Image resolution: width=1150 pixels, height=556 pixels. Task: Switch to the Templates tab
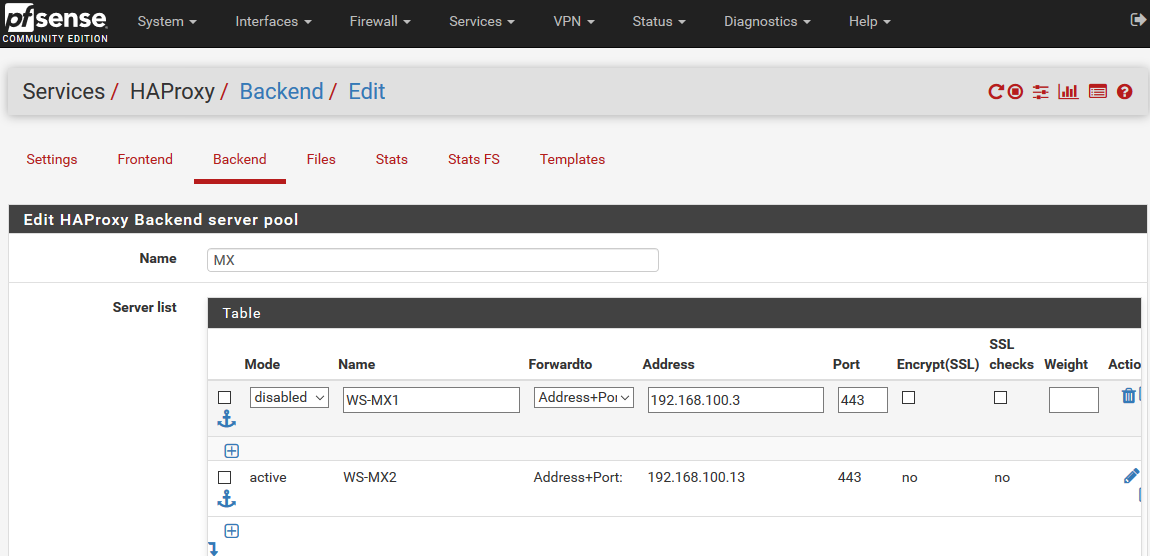(x=573, y=159)
